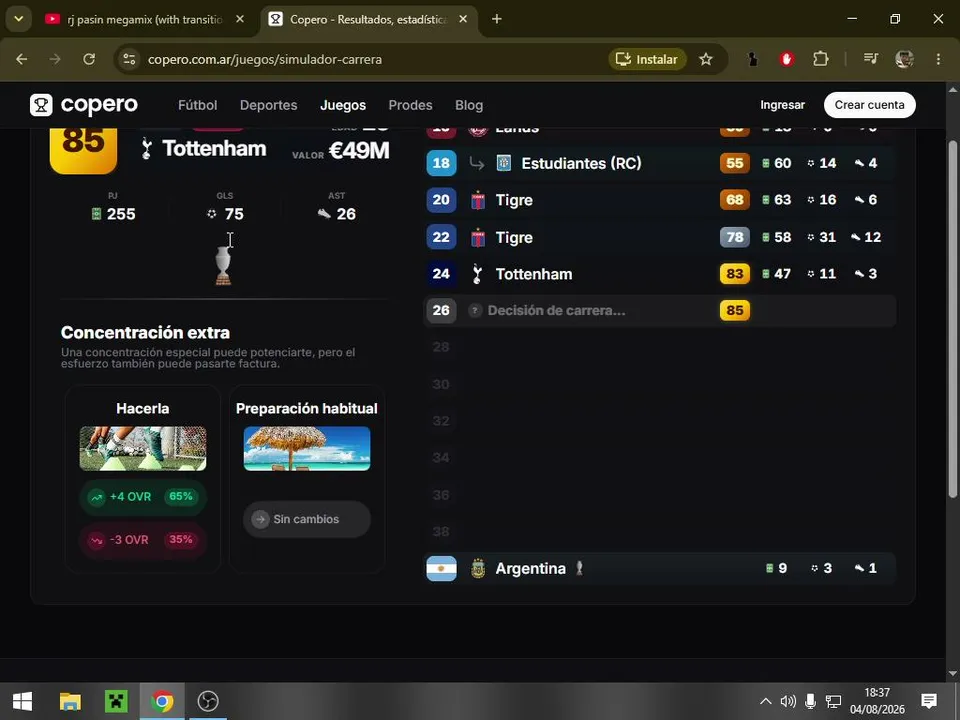Open the Windows Start menu

23,701
